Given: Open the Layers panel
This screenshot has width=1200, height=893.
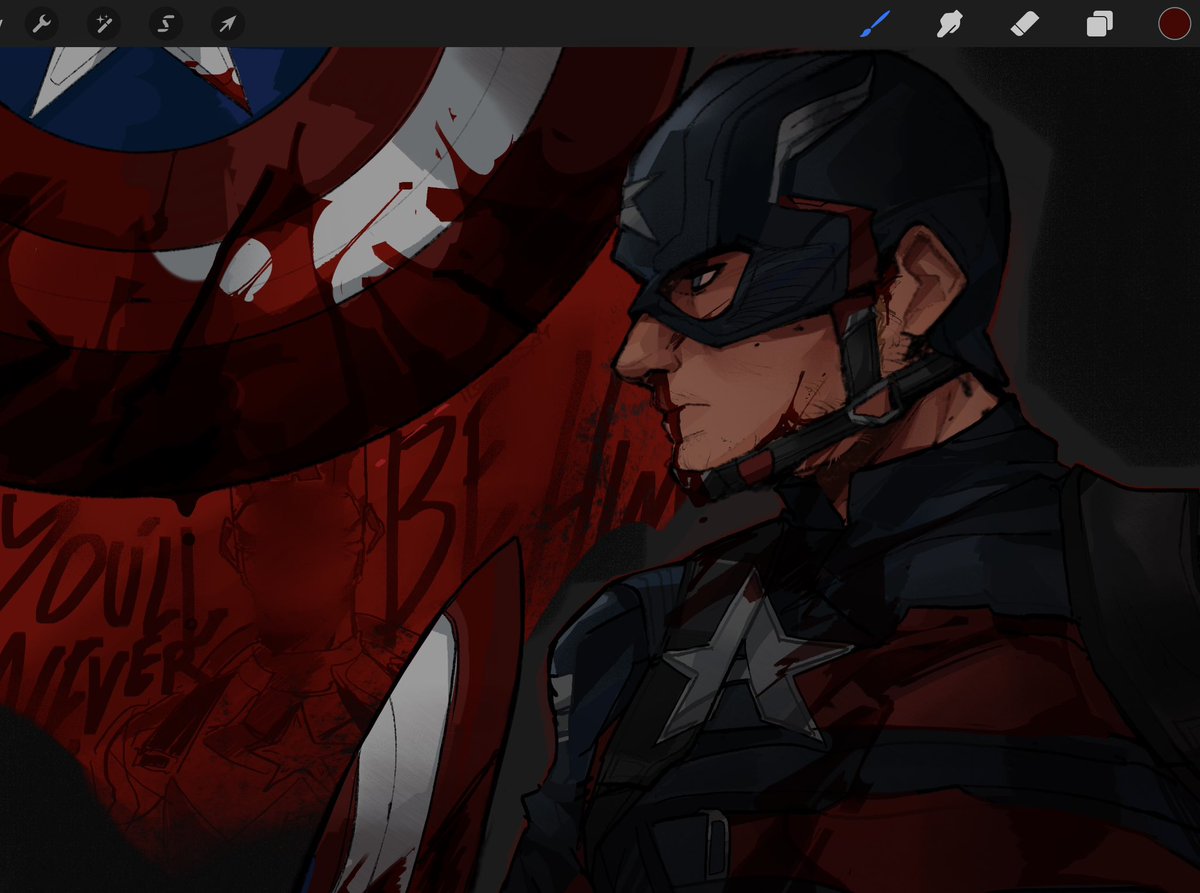Looking at the screenshot, I should tap(1099, 23).
